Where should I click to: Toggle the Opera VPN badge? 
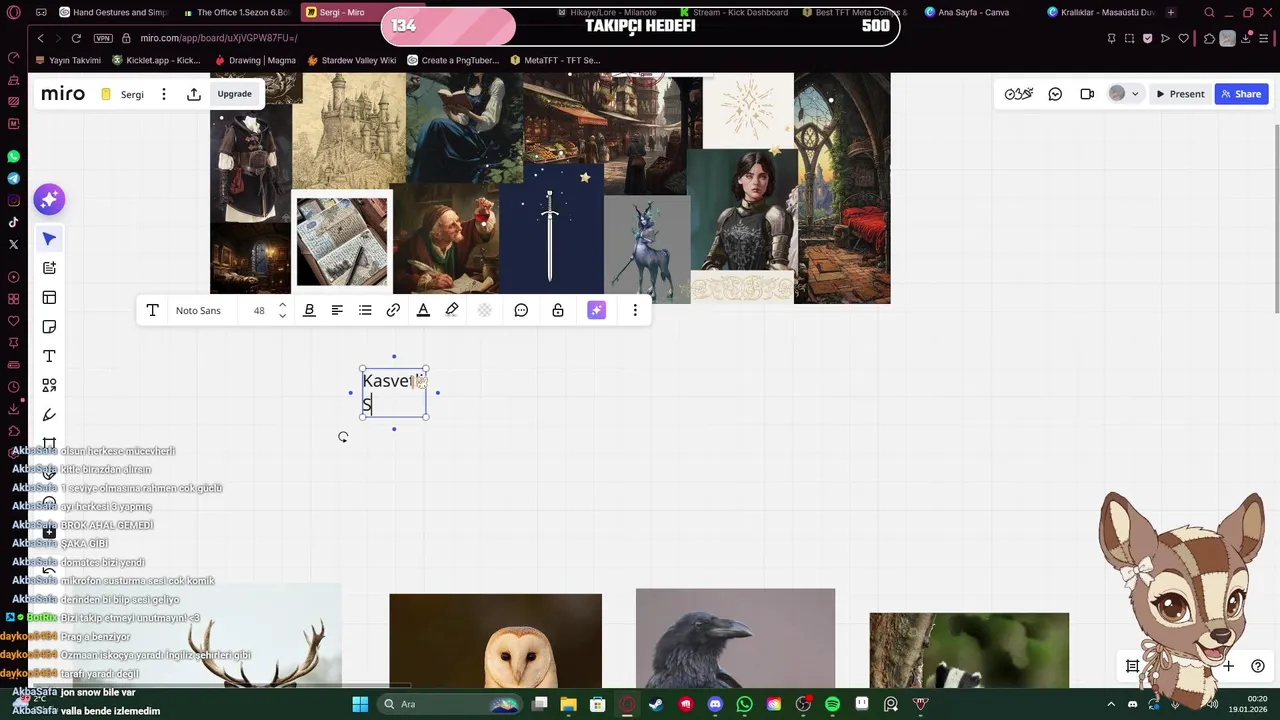(103, 38)
